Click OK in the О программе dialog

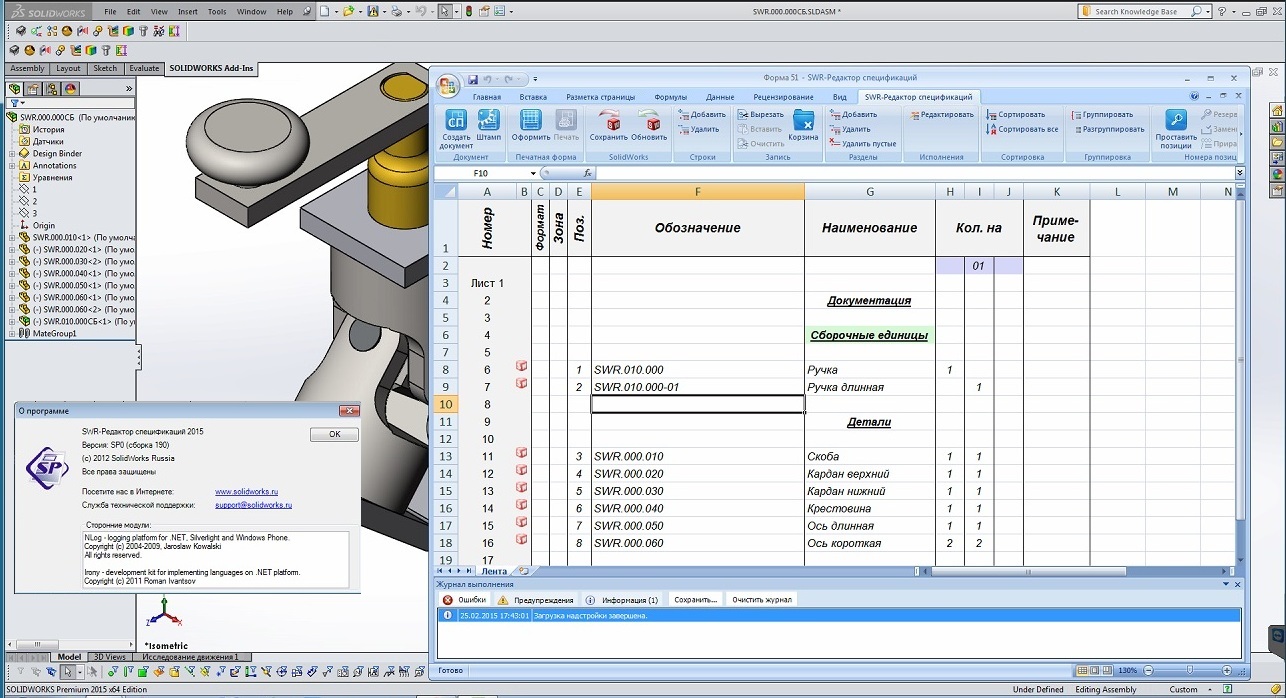[x=334, y=434]
